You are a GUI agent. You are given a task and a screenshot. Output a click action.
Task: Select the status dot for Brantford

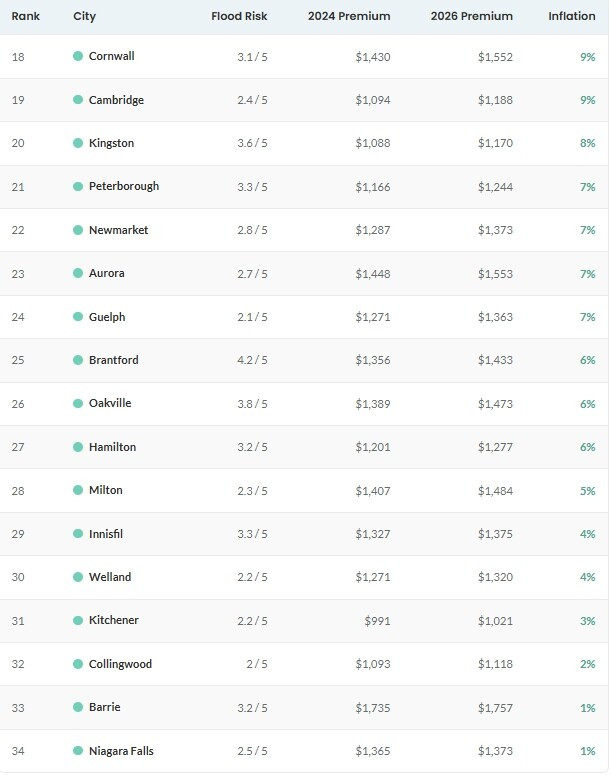tap(78, 360)
